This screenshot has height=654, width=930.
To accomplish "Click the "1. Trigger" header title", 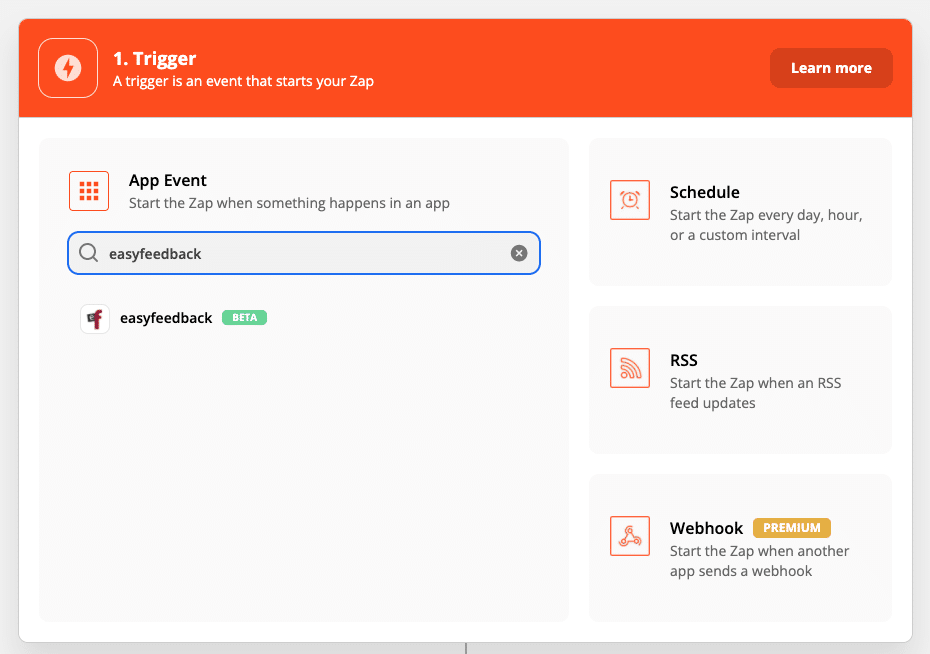I will (154, 59).
